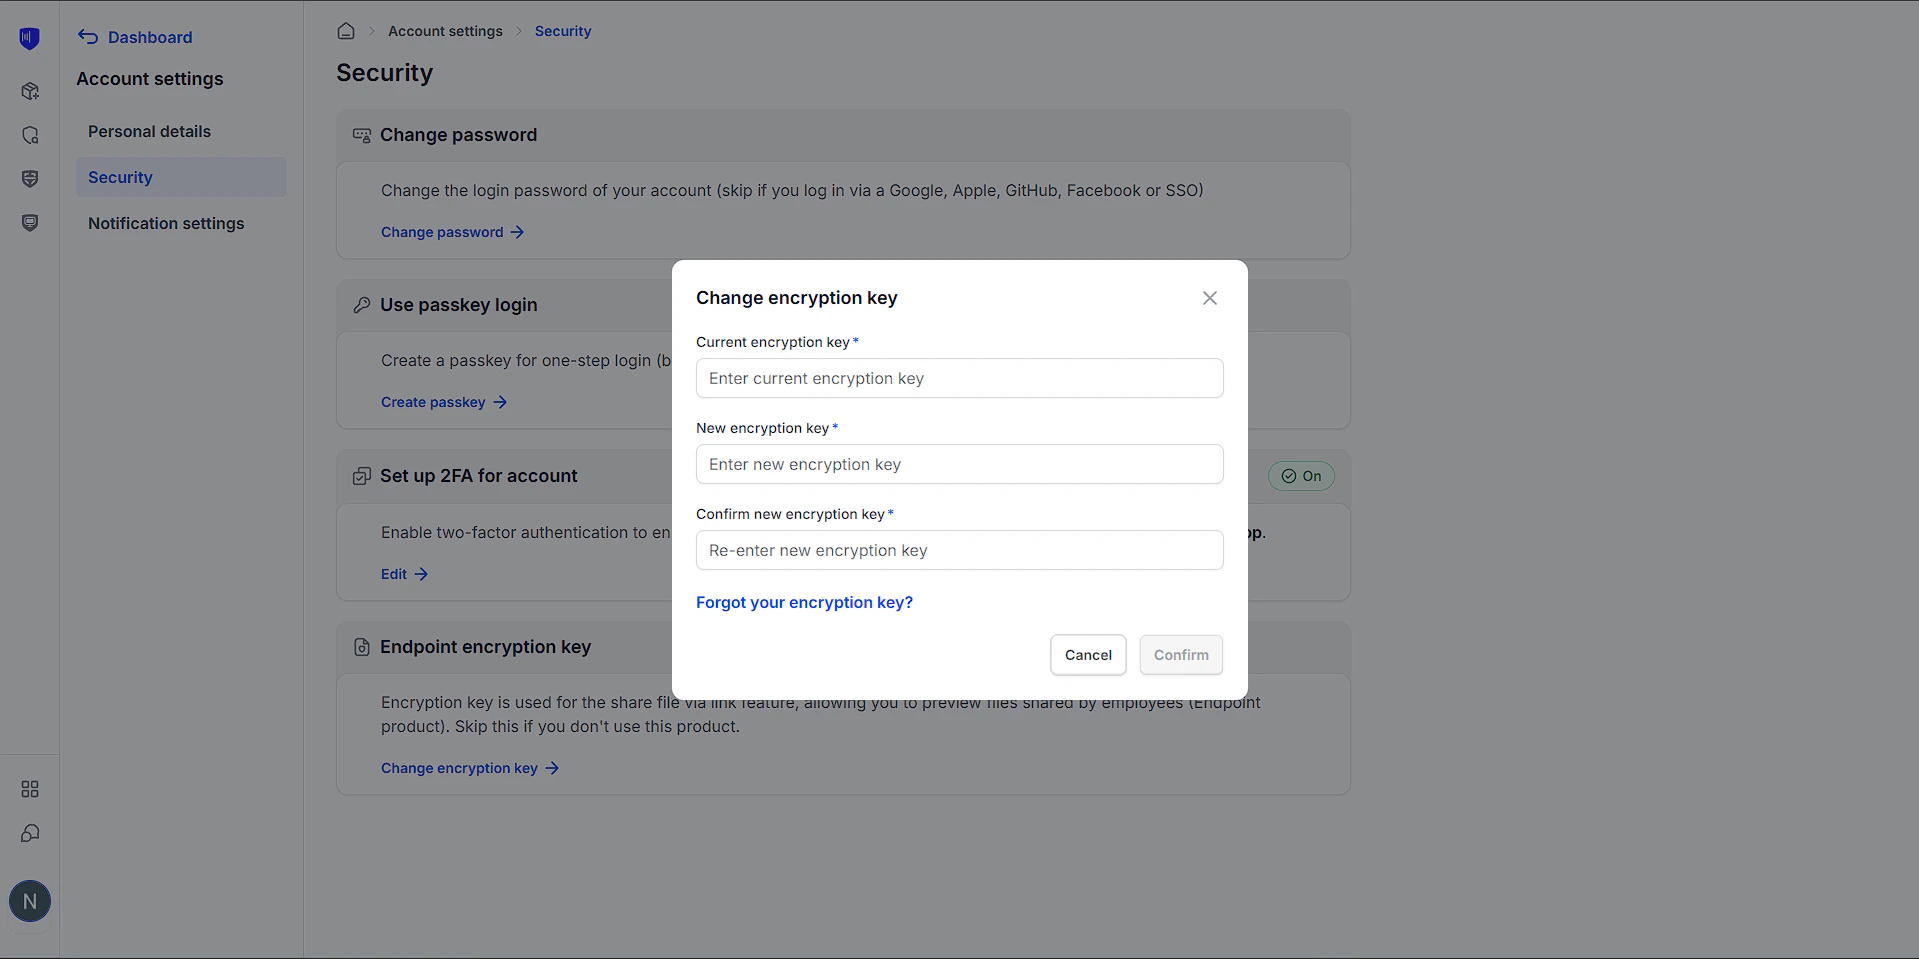Open the search-document icon in the left rail
Image resolution: width=1919 pixels, height=959 pixels.
pos(30,135)
